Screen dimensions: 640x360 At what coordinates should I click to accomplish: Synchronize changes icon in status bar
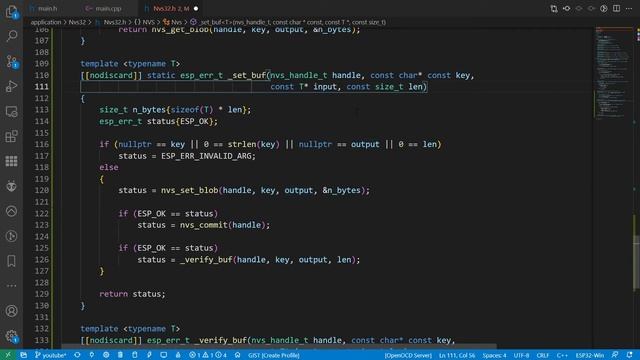(x=77, y=355)
